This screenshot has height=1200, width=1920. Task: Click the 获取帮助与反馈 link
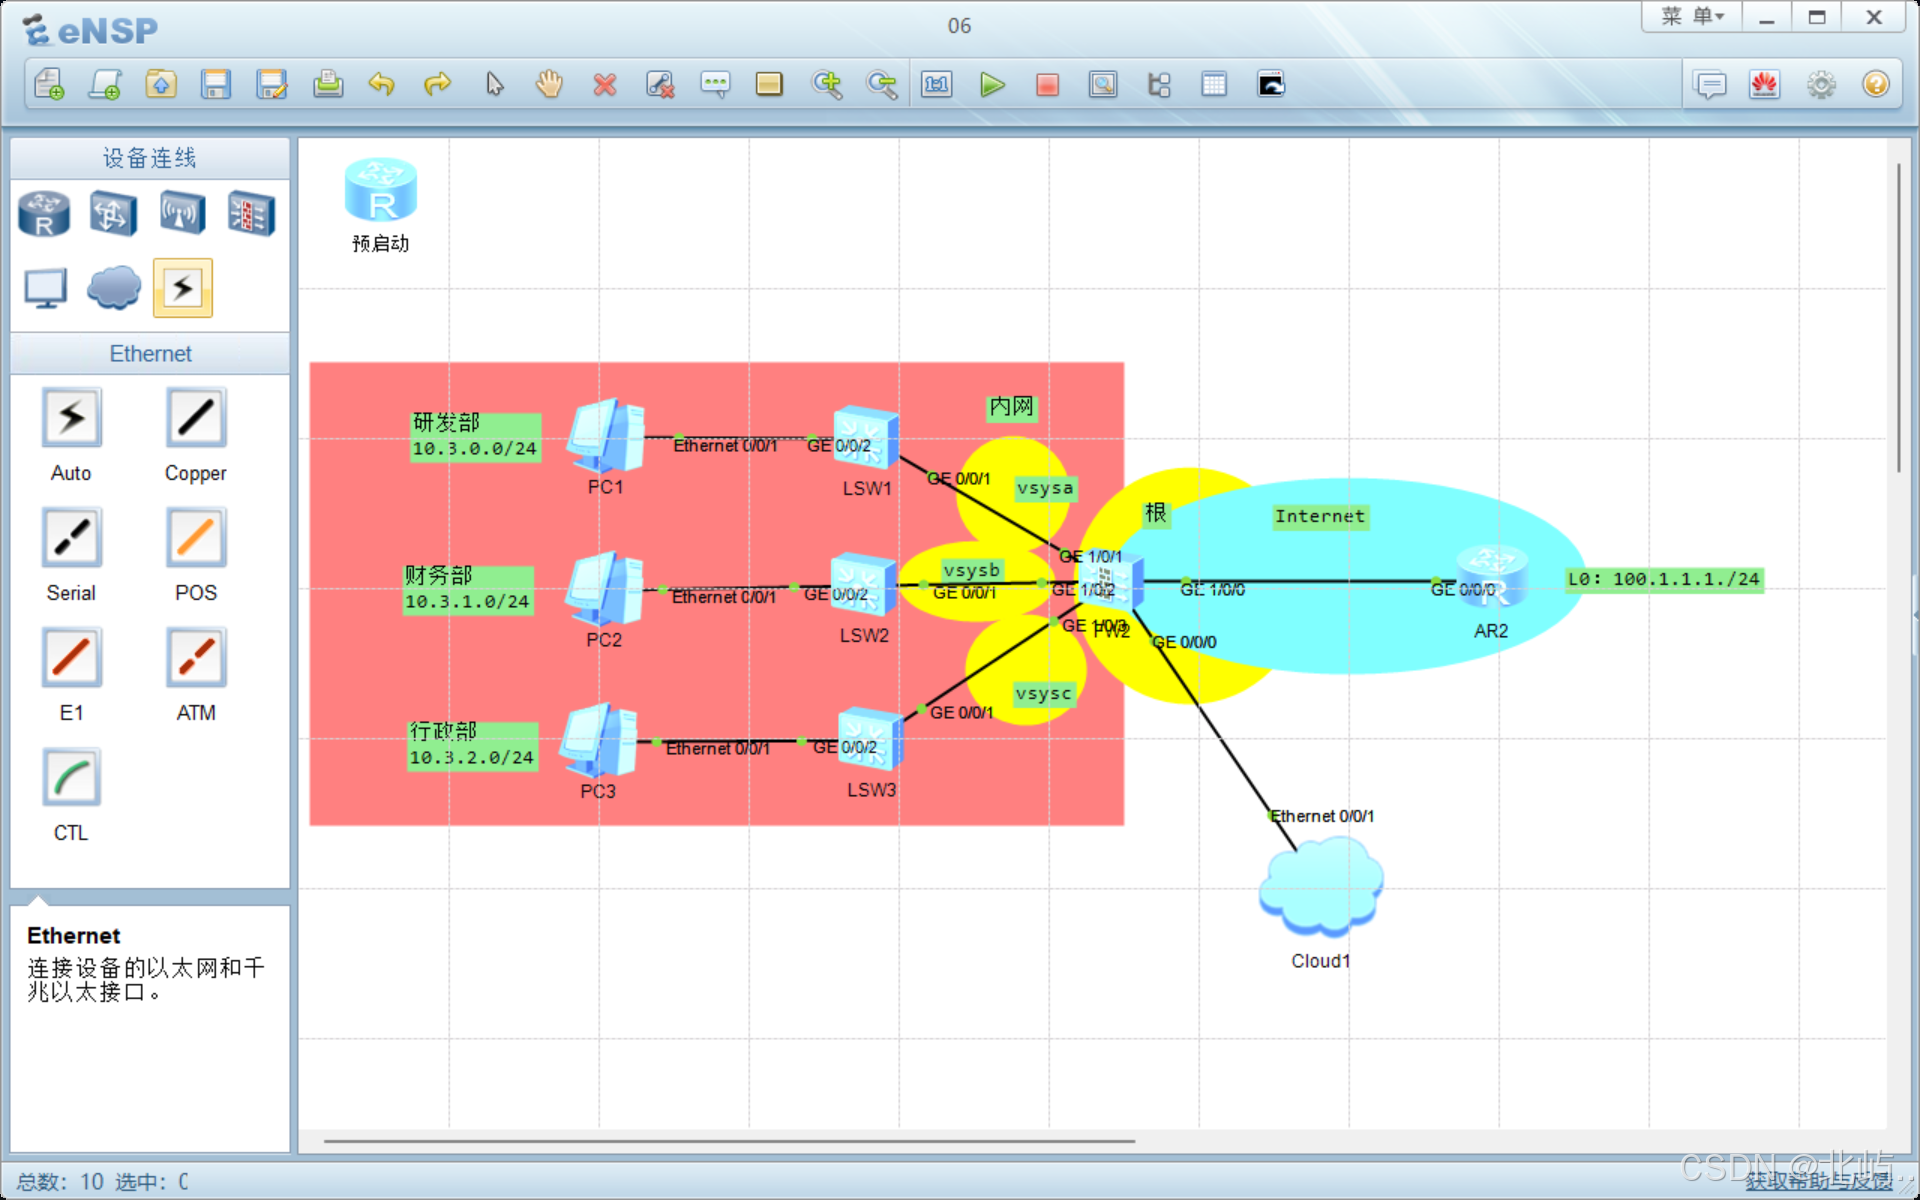(1818, 1181)
